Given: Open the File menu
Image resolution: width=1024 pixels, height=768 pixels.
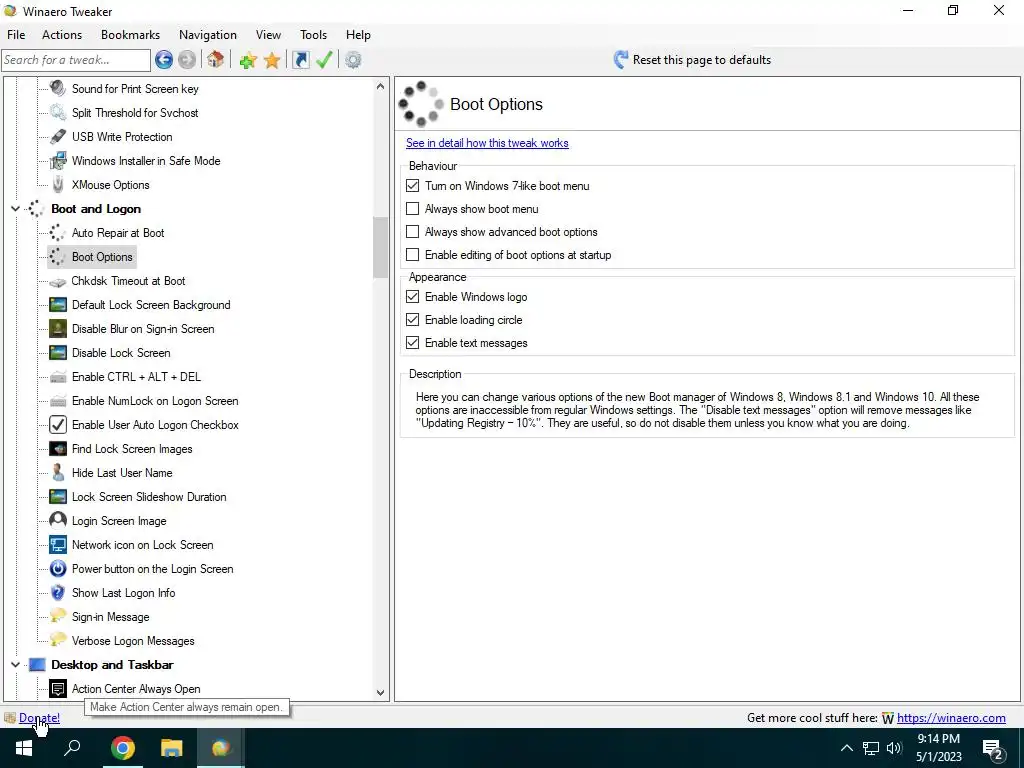Looking at the screenshot, I should tap(16, 35).
